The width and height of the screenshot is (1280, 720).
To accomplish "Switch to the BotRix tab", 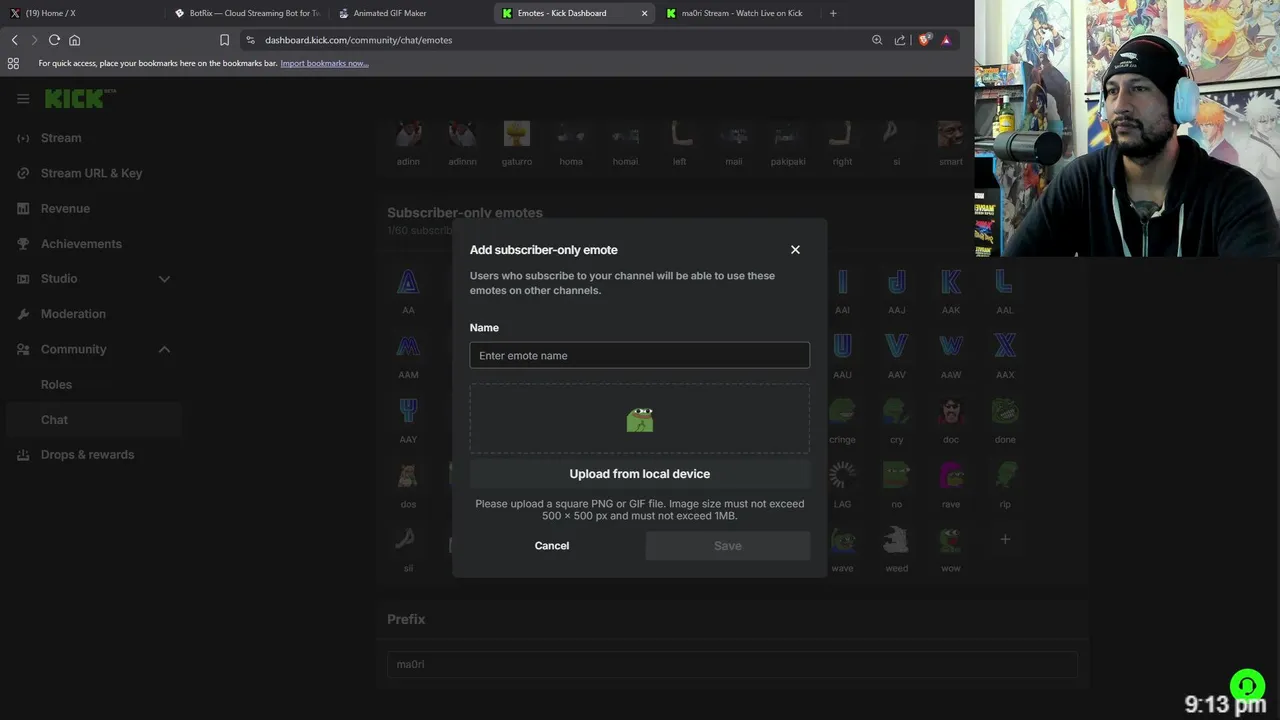I will pos(248,13).
